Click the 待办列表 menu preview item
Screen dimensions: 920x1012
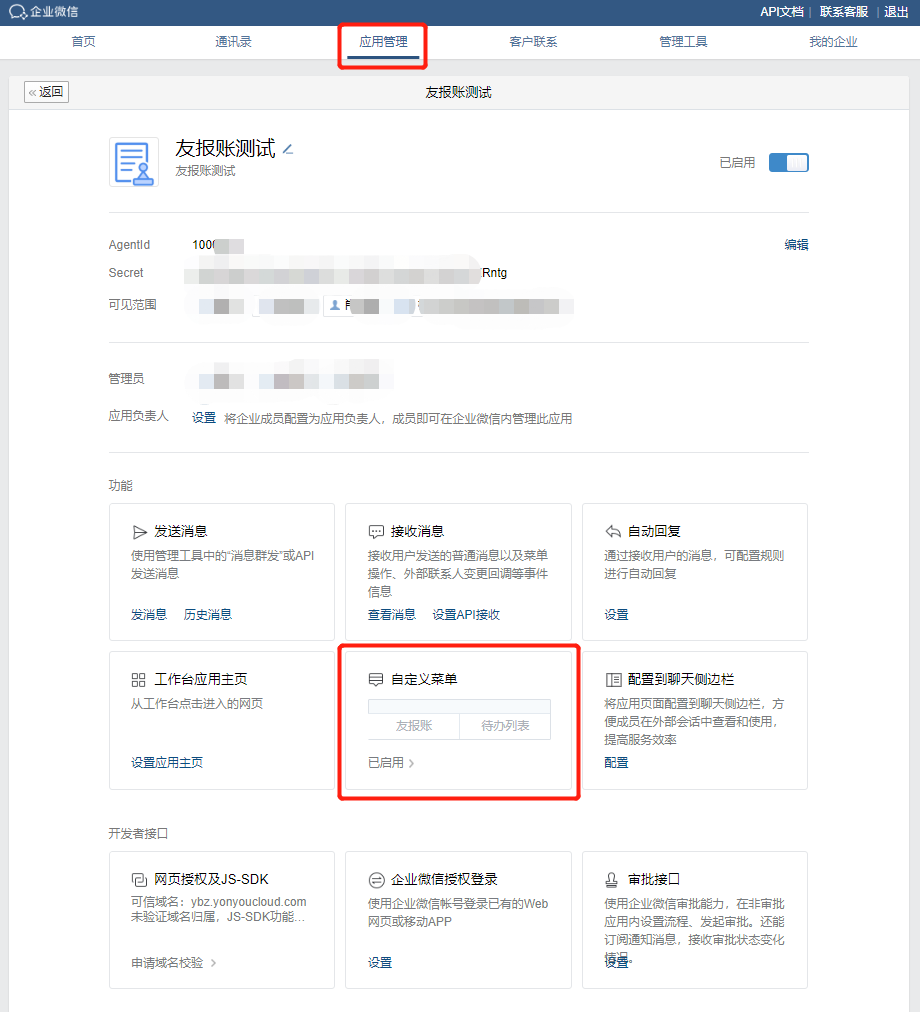(506, 726)
